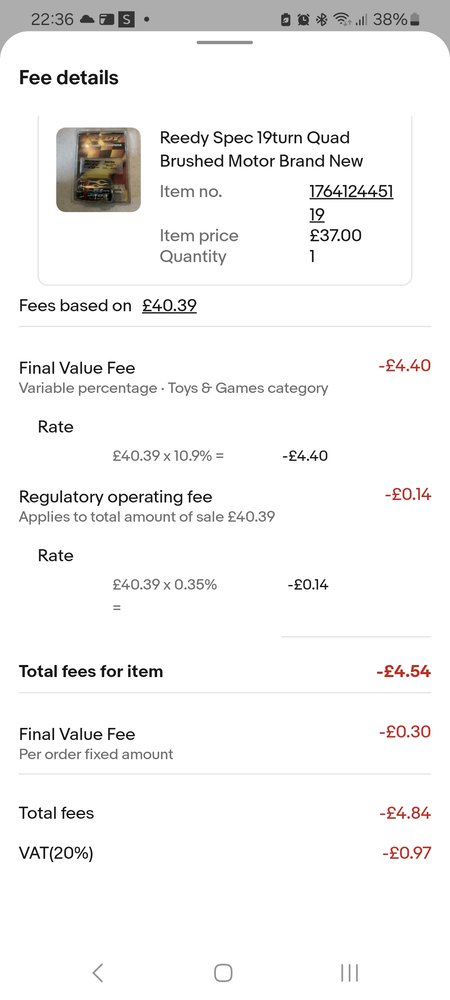This screenshot has width=450, height=1000.
Task: Tap the underlined £40.39 fee basis link
Action: coord(169,305)
